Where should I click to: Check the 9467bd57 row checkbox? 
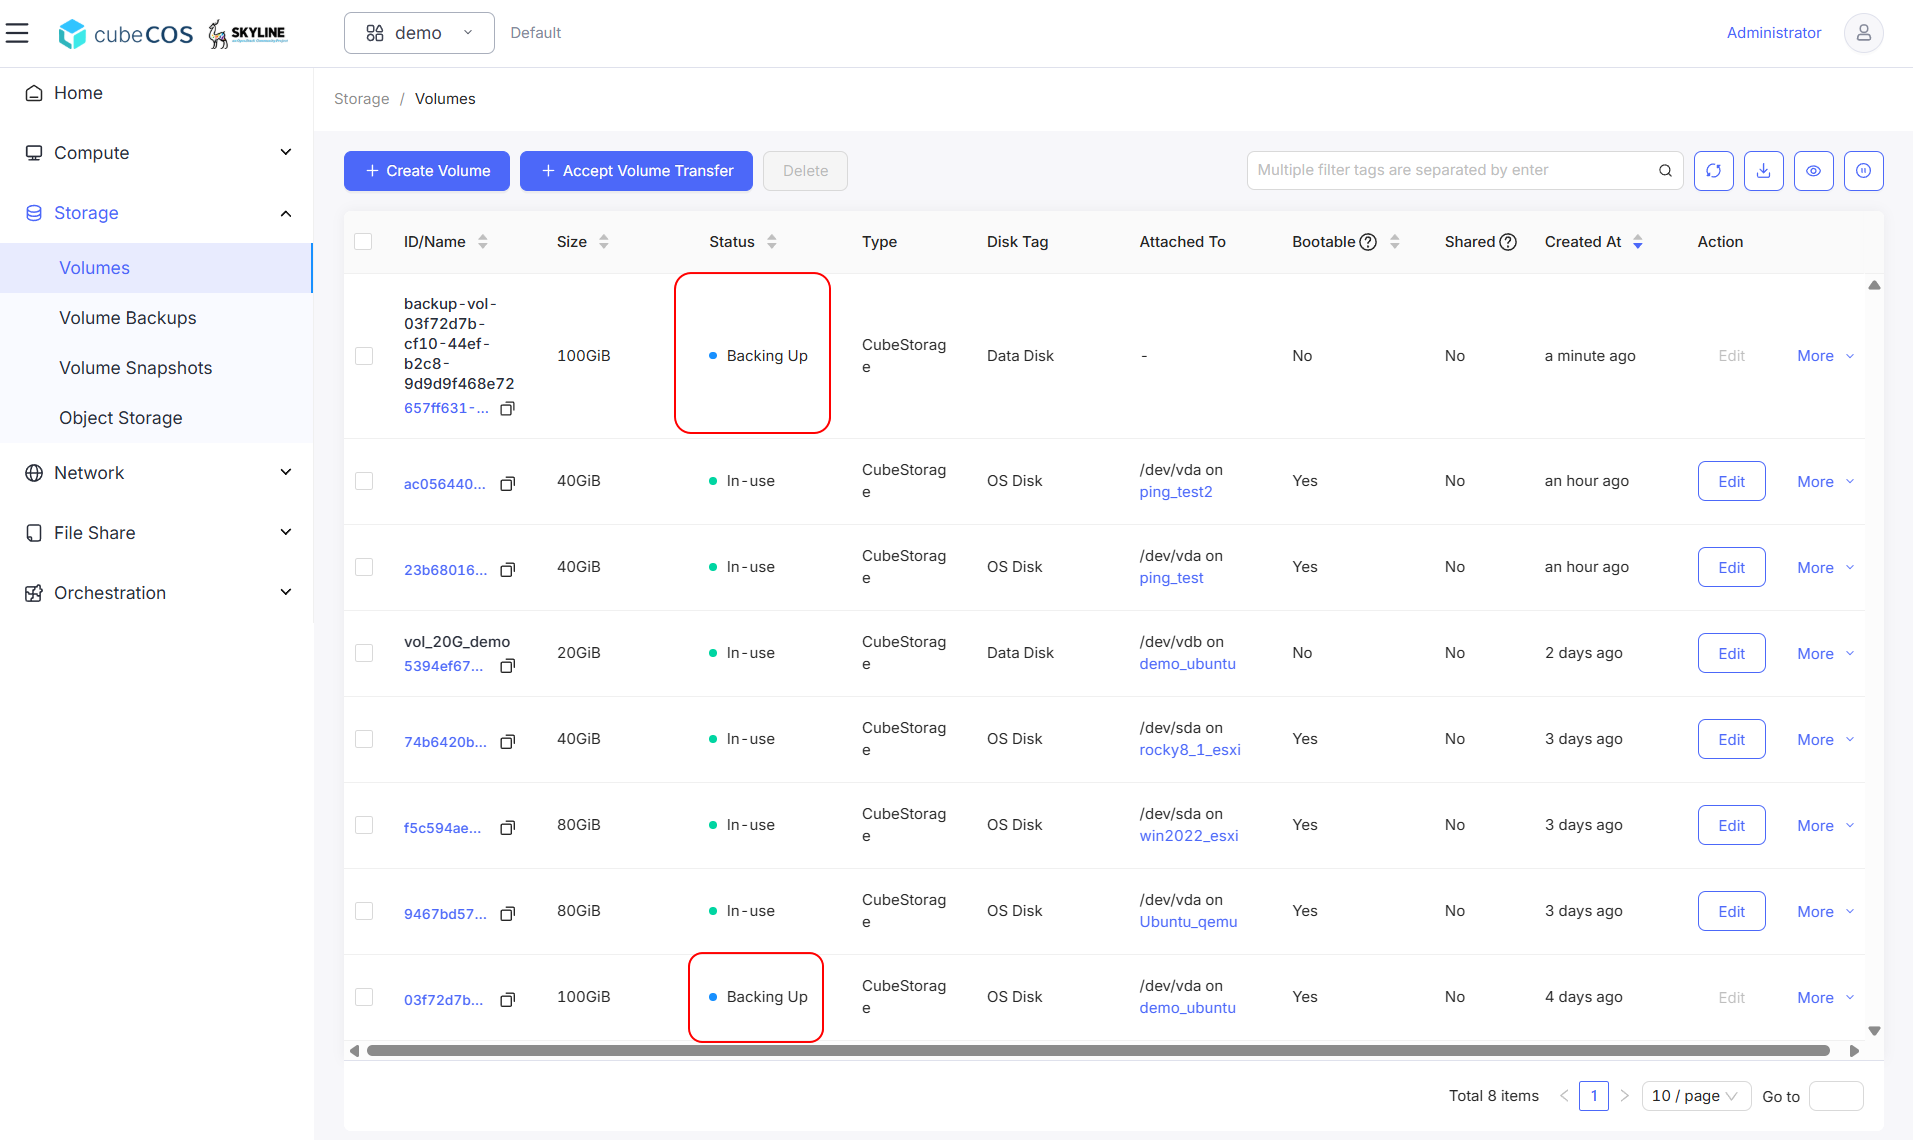(x=364, y=911)
